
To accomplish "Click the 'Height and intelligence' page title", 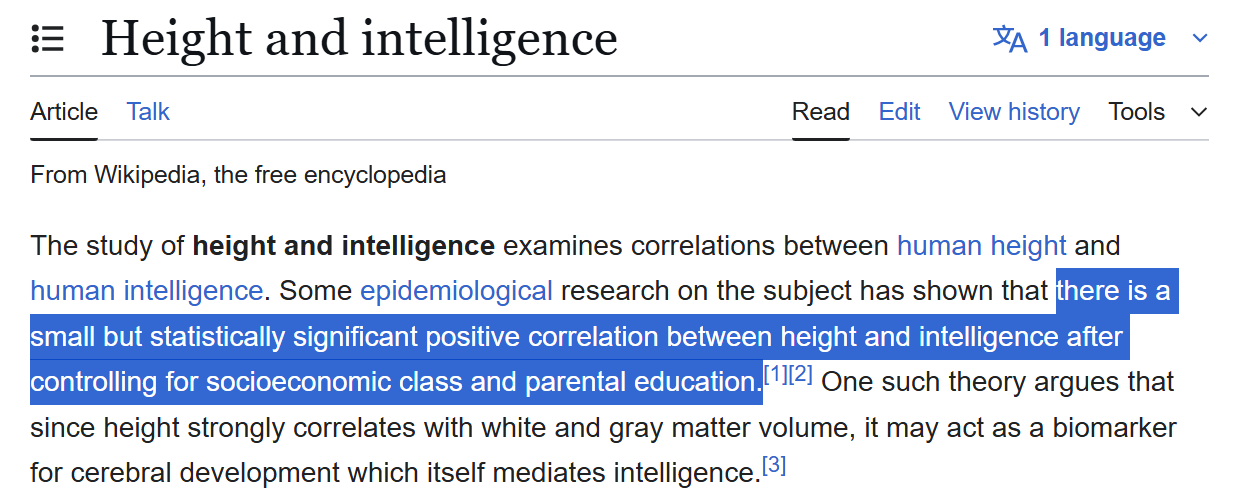I will [359, 39].
